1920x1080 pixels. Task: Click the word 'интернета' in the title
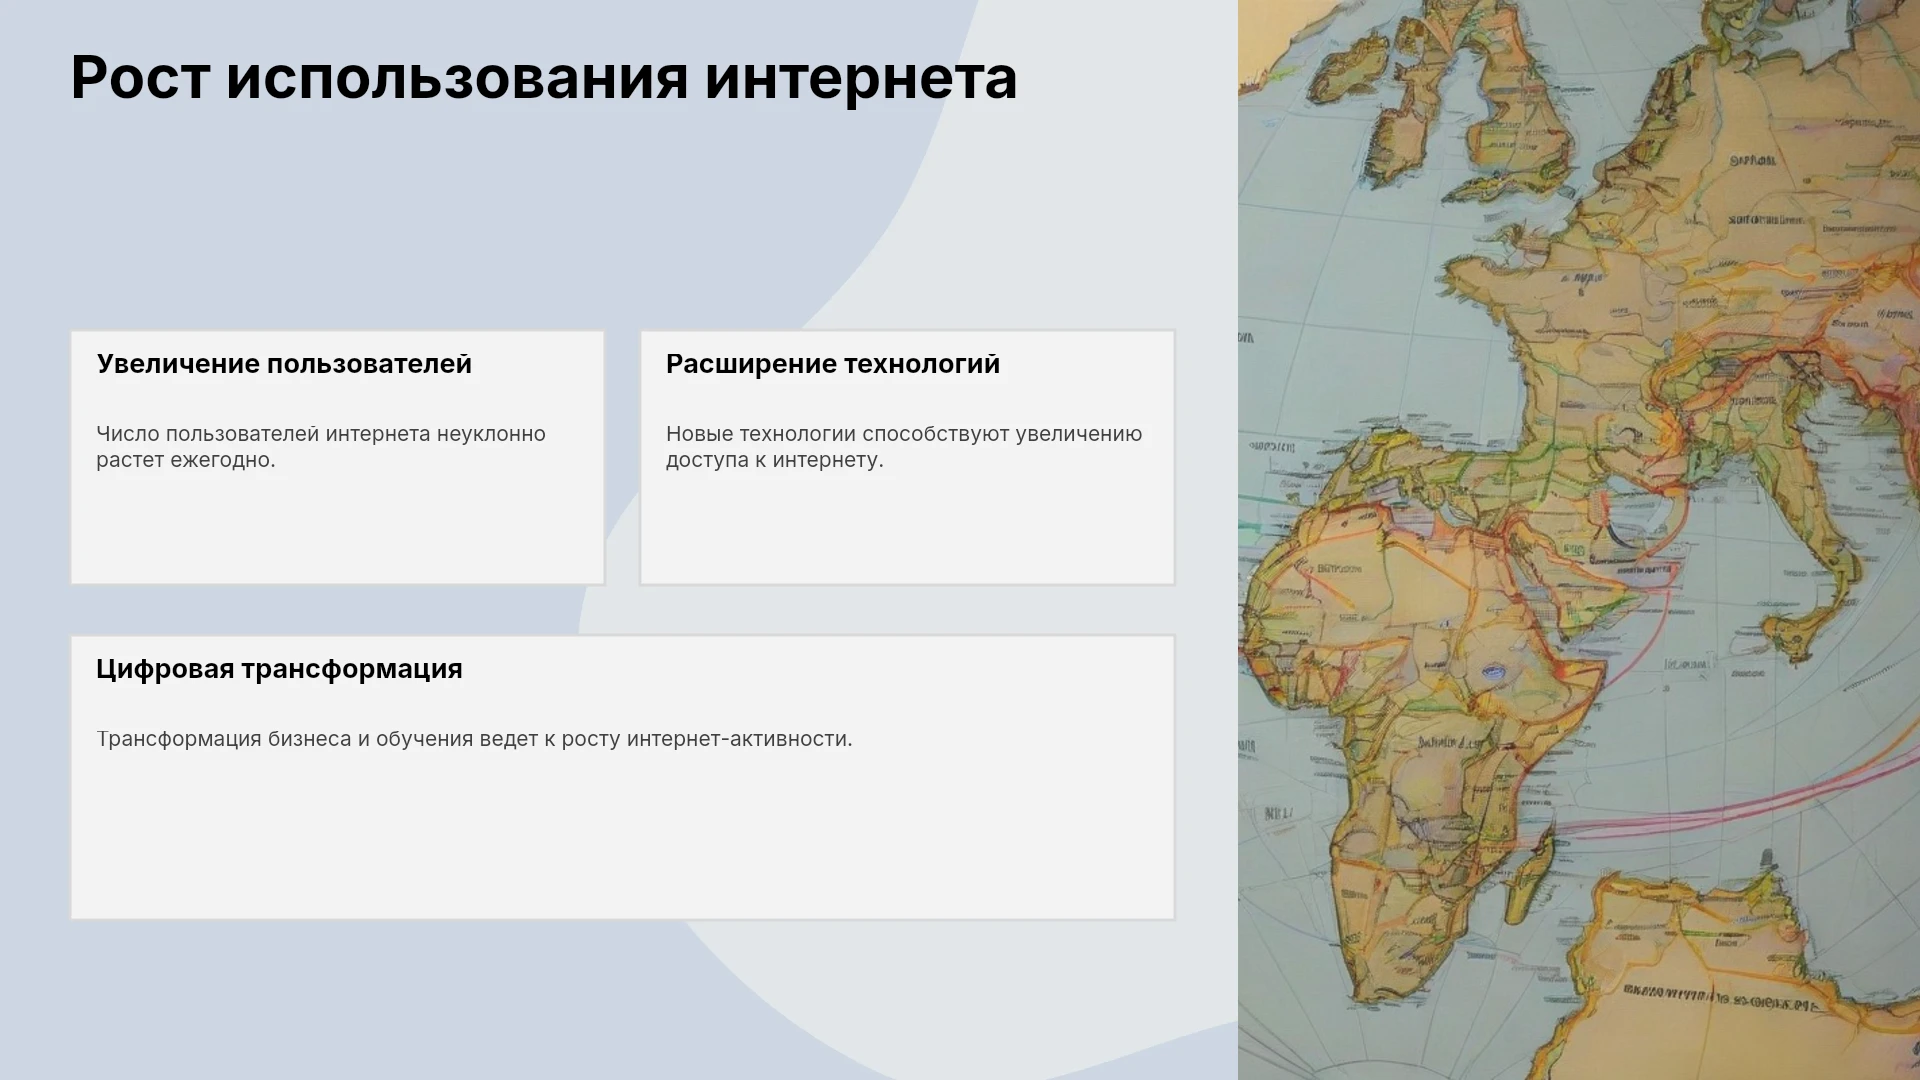861,78
